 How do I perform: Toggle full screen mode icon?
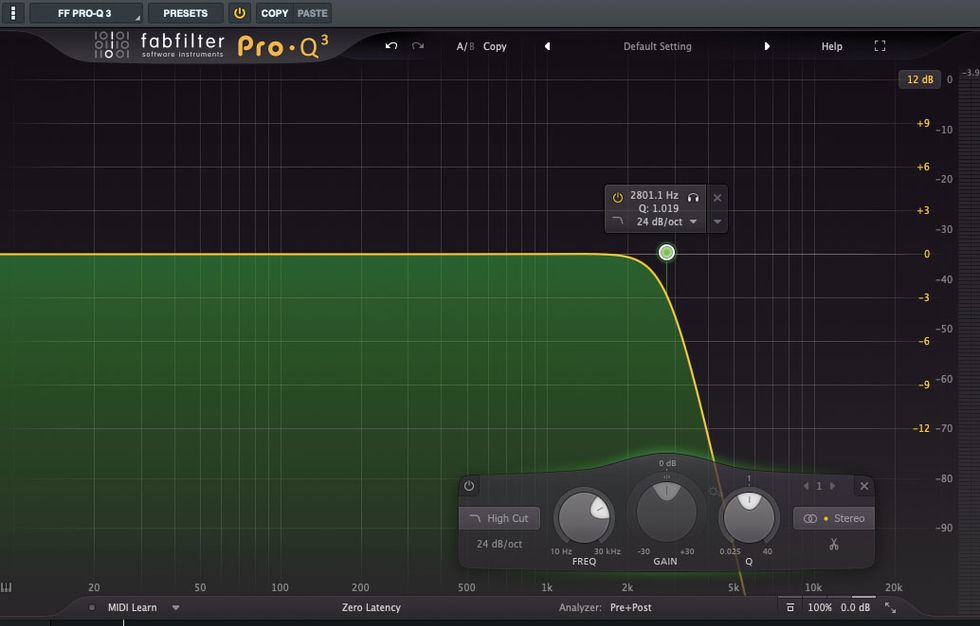880,46
